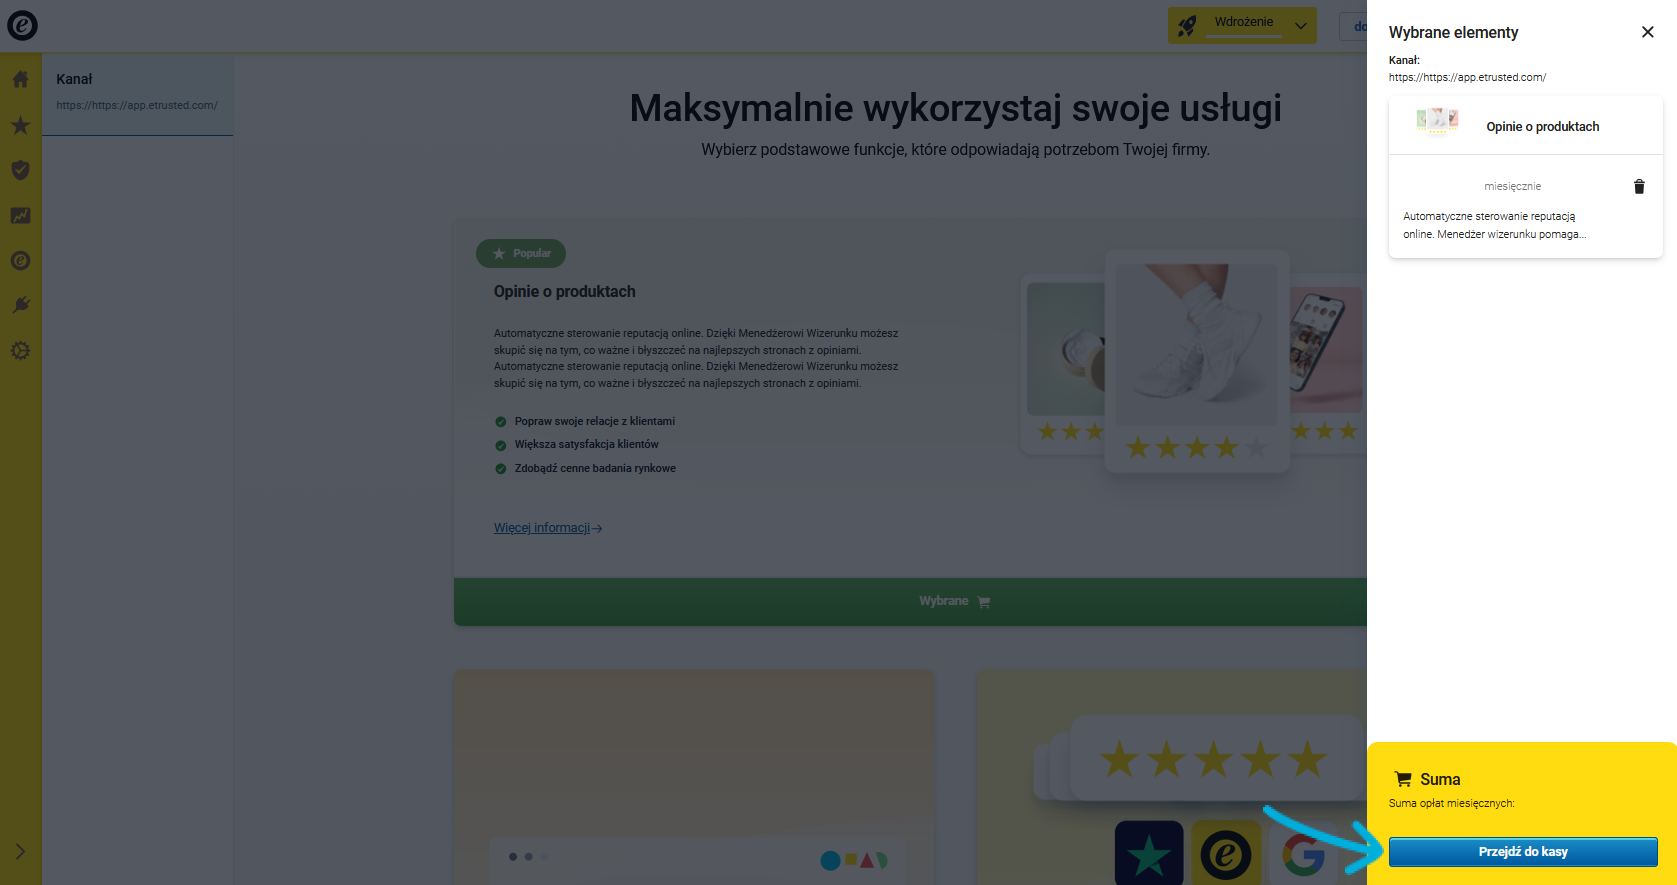1677x885 pixels.
Task: Open the analytics chart icon in sidebar
Action: click(x=20, y=215)
